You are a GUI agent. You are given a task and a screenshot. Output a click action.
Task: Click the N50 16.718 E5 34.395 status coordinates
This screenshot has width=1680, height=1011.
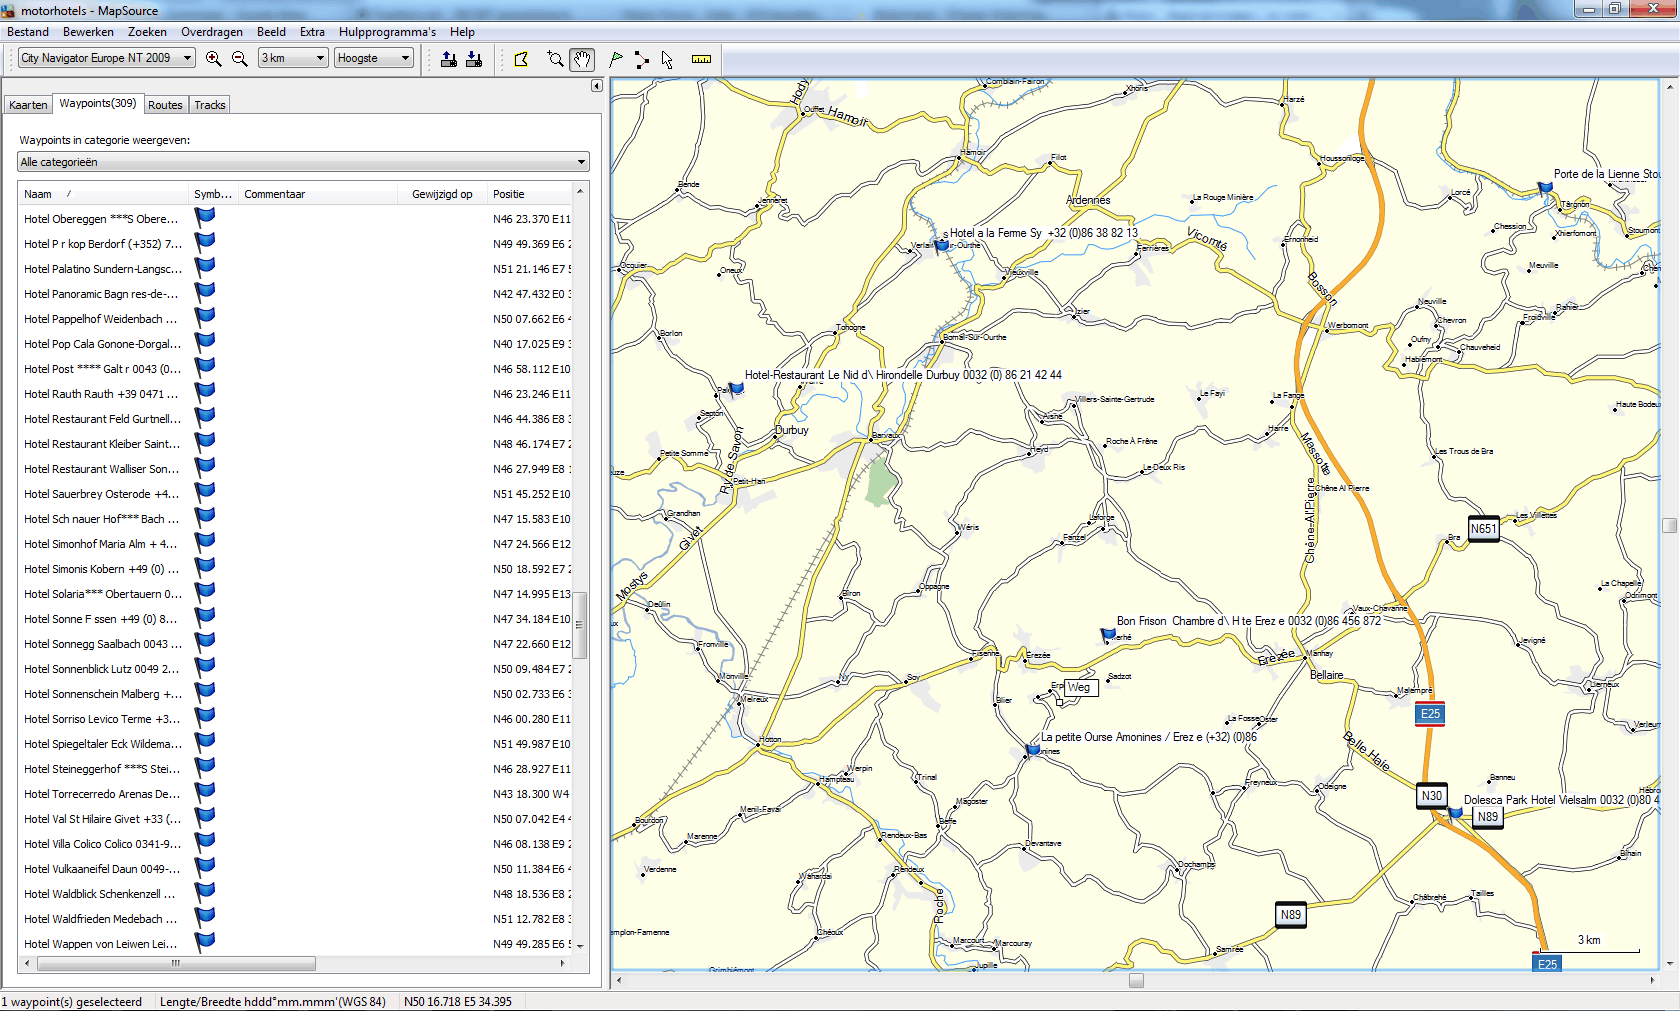[x=457, y=1002]
